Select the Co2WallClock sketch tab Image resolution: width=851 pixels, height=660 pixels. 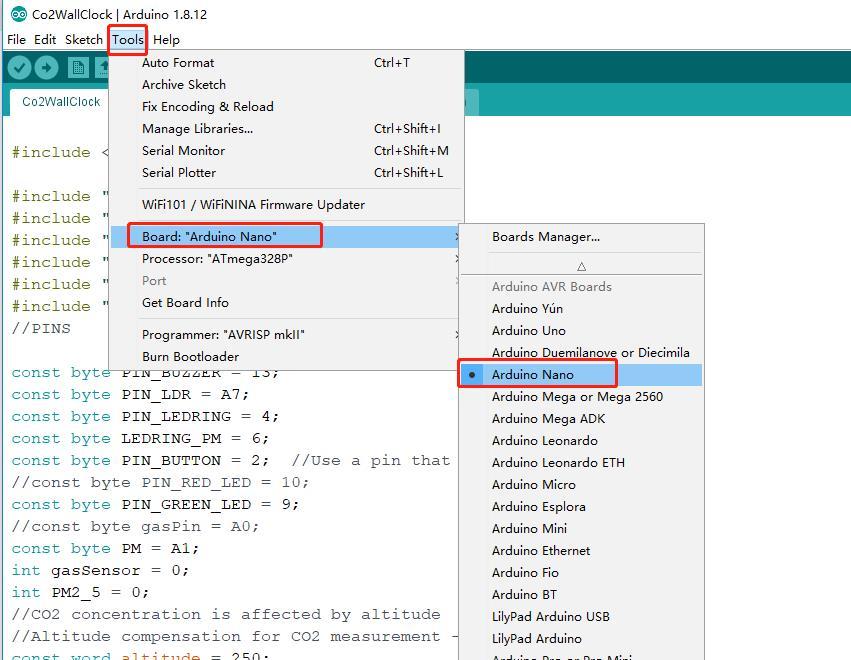pos(61,102)
